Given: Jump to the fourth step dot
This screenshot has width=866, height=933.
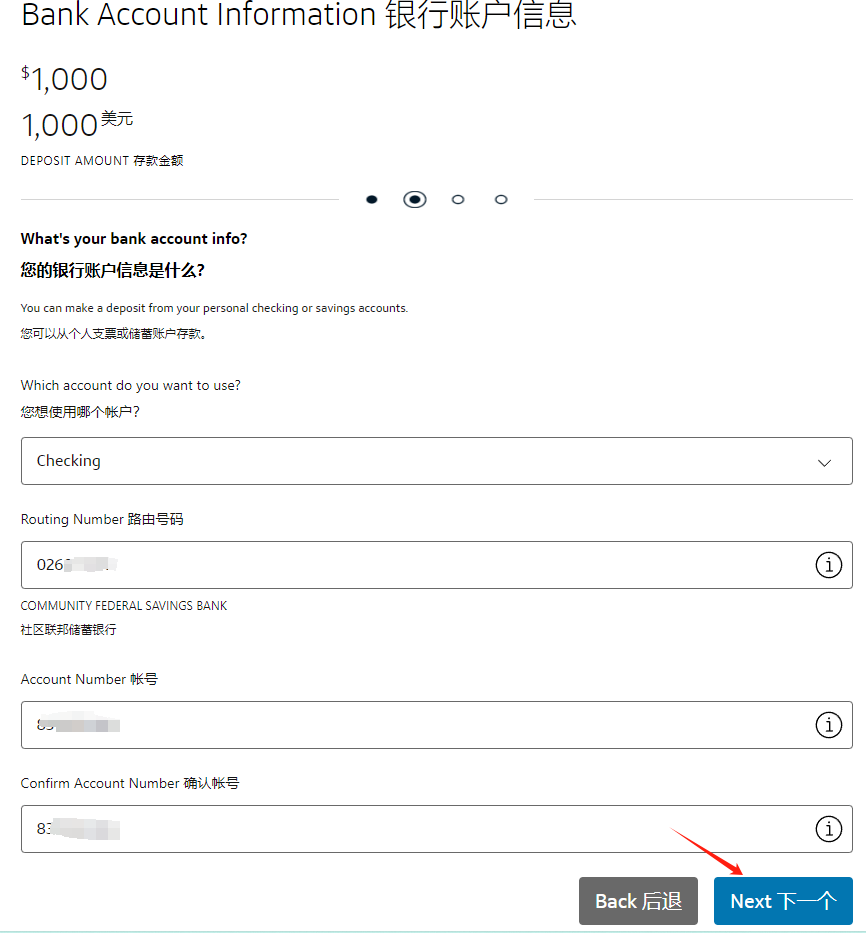Looking at the screenshot, I should point(501,199).
